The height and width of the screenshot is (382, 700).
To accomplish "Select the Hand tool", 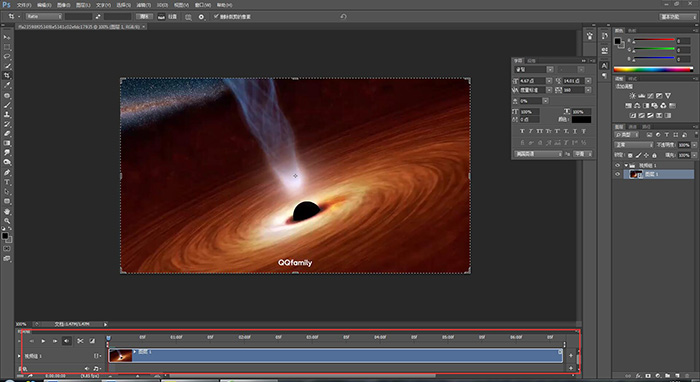I will (7, 211).
